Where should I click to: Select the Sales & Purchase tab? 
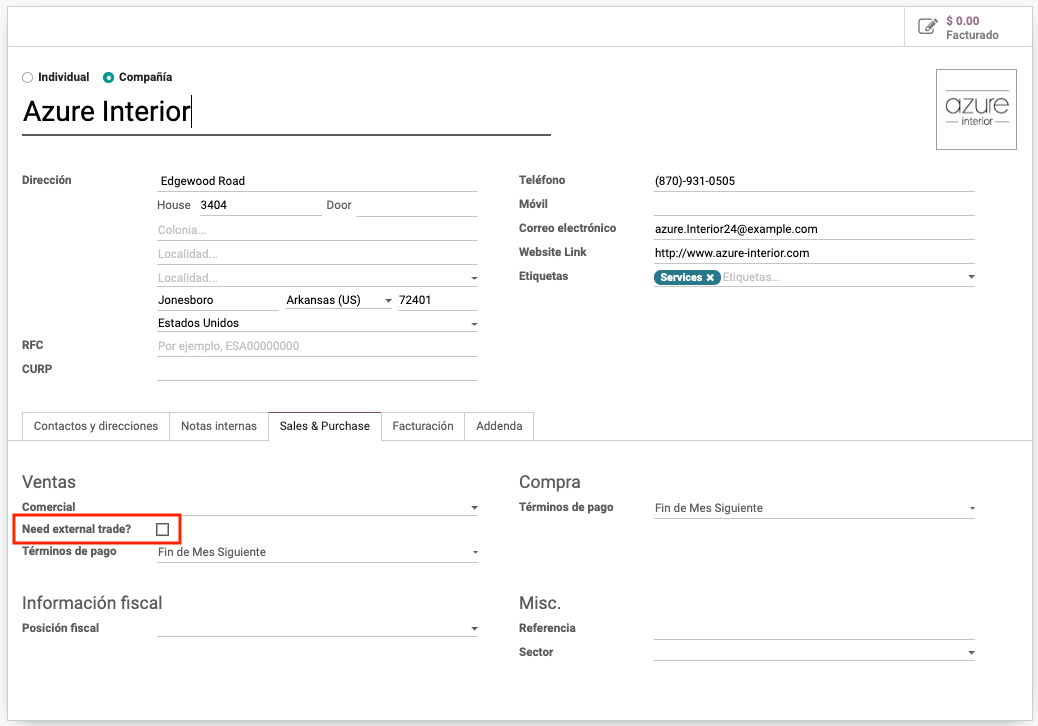coord(324,426)
